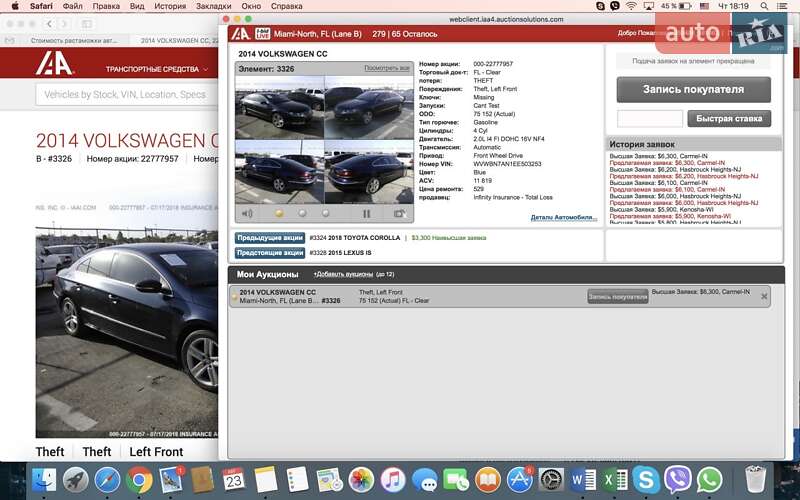Mute sound with the speaker icon
The width and height of the screenshot is (800, 500).
point(247,213)
